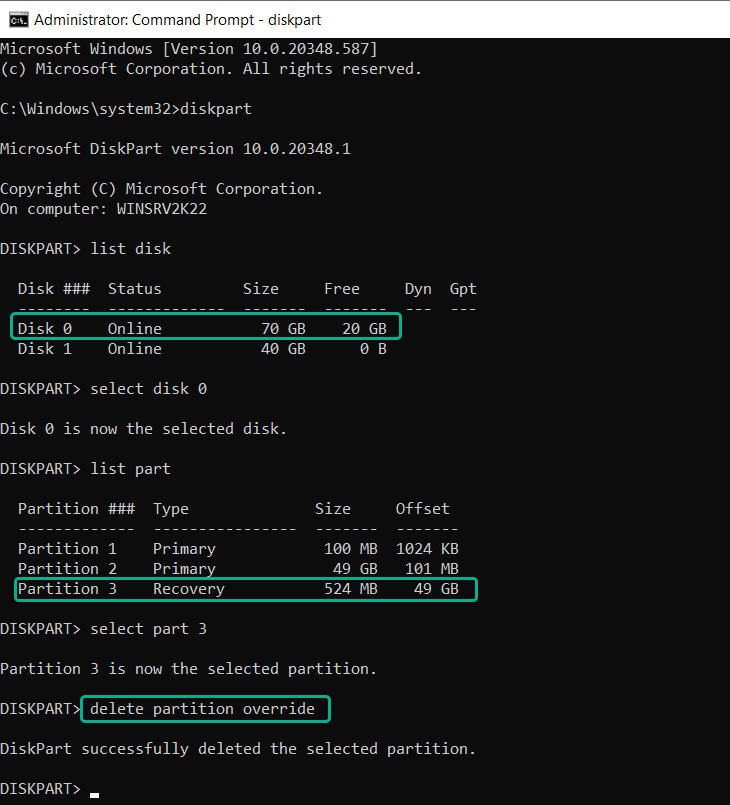Click the Command Prompt icon in title bar
The width and height of the screenshot is (730, 805).
19,20
